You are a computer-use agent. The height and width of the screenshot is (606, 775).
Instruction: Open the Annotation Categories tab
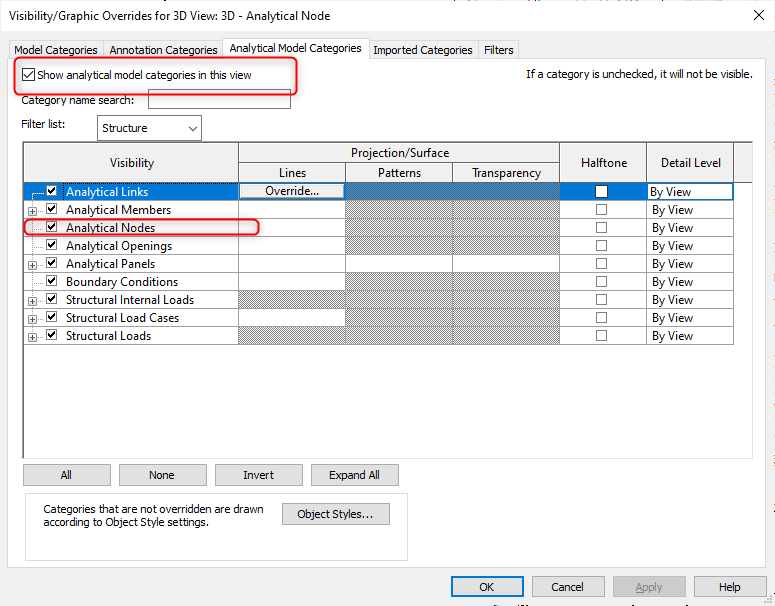163,50
